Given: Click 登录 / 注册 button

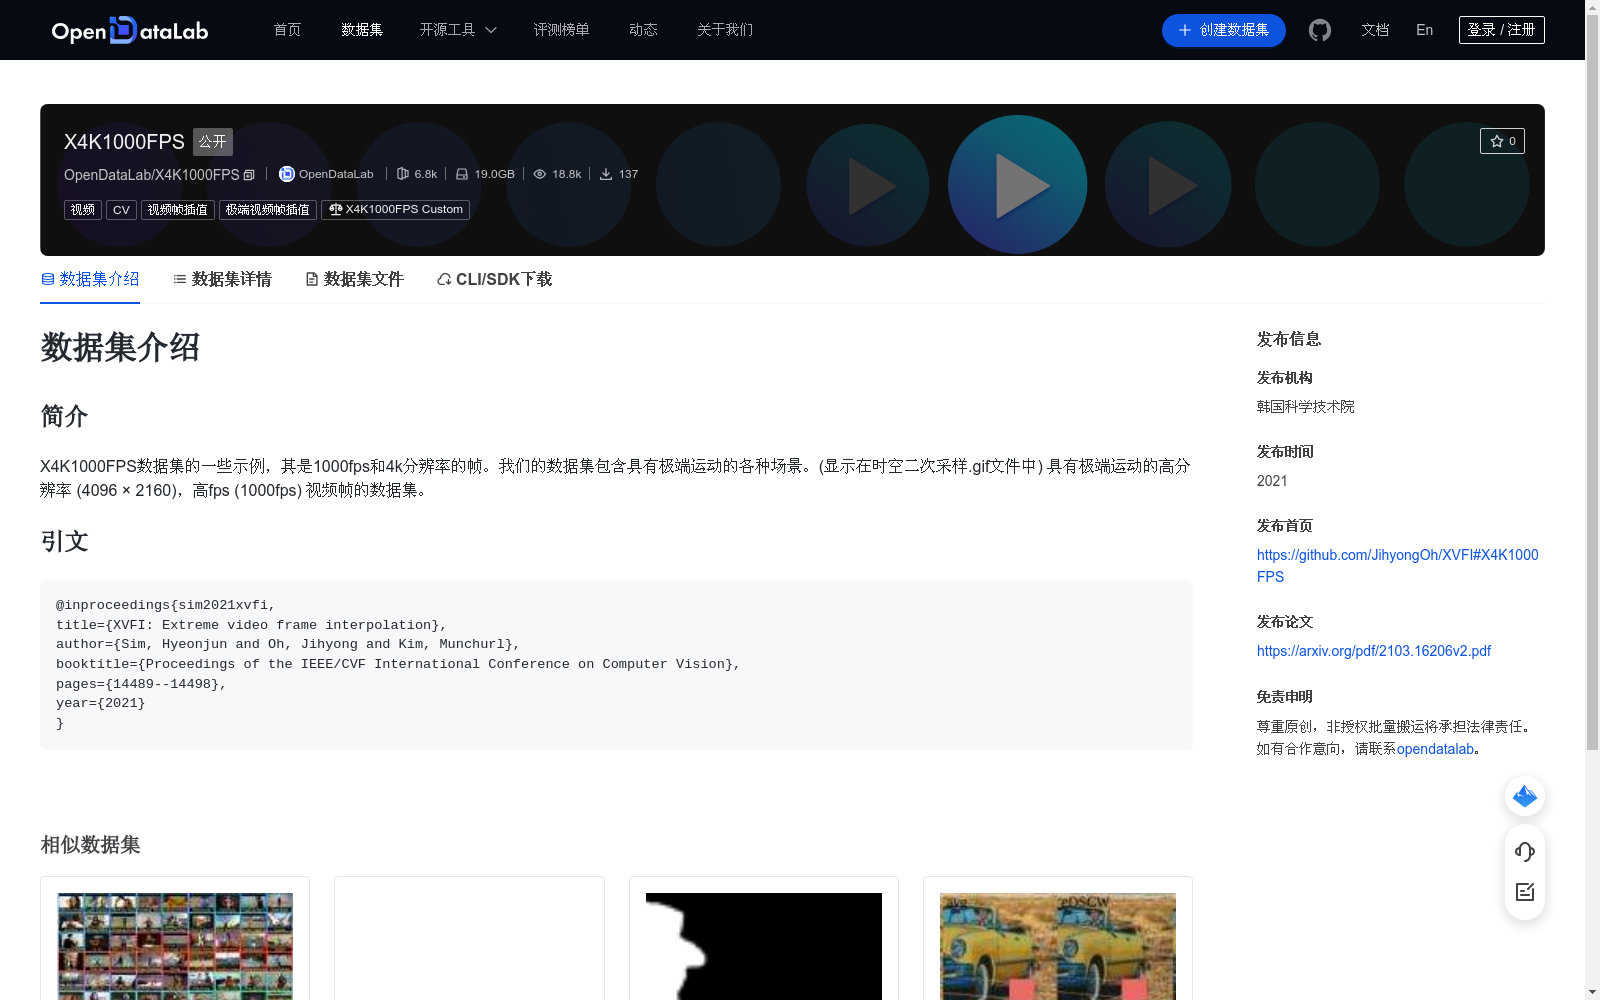Looking at the screenshot, I should 1502,30.
